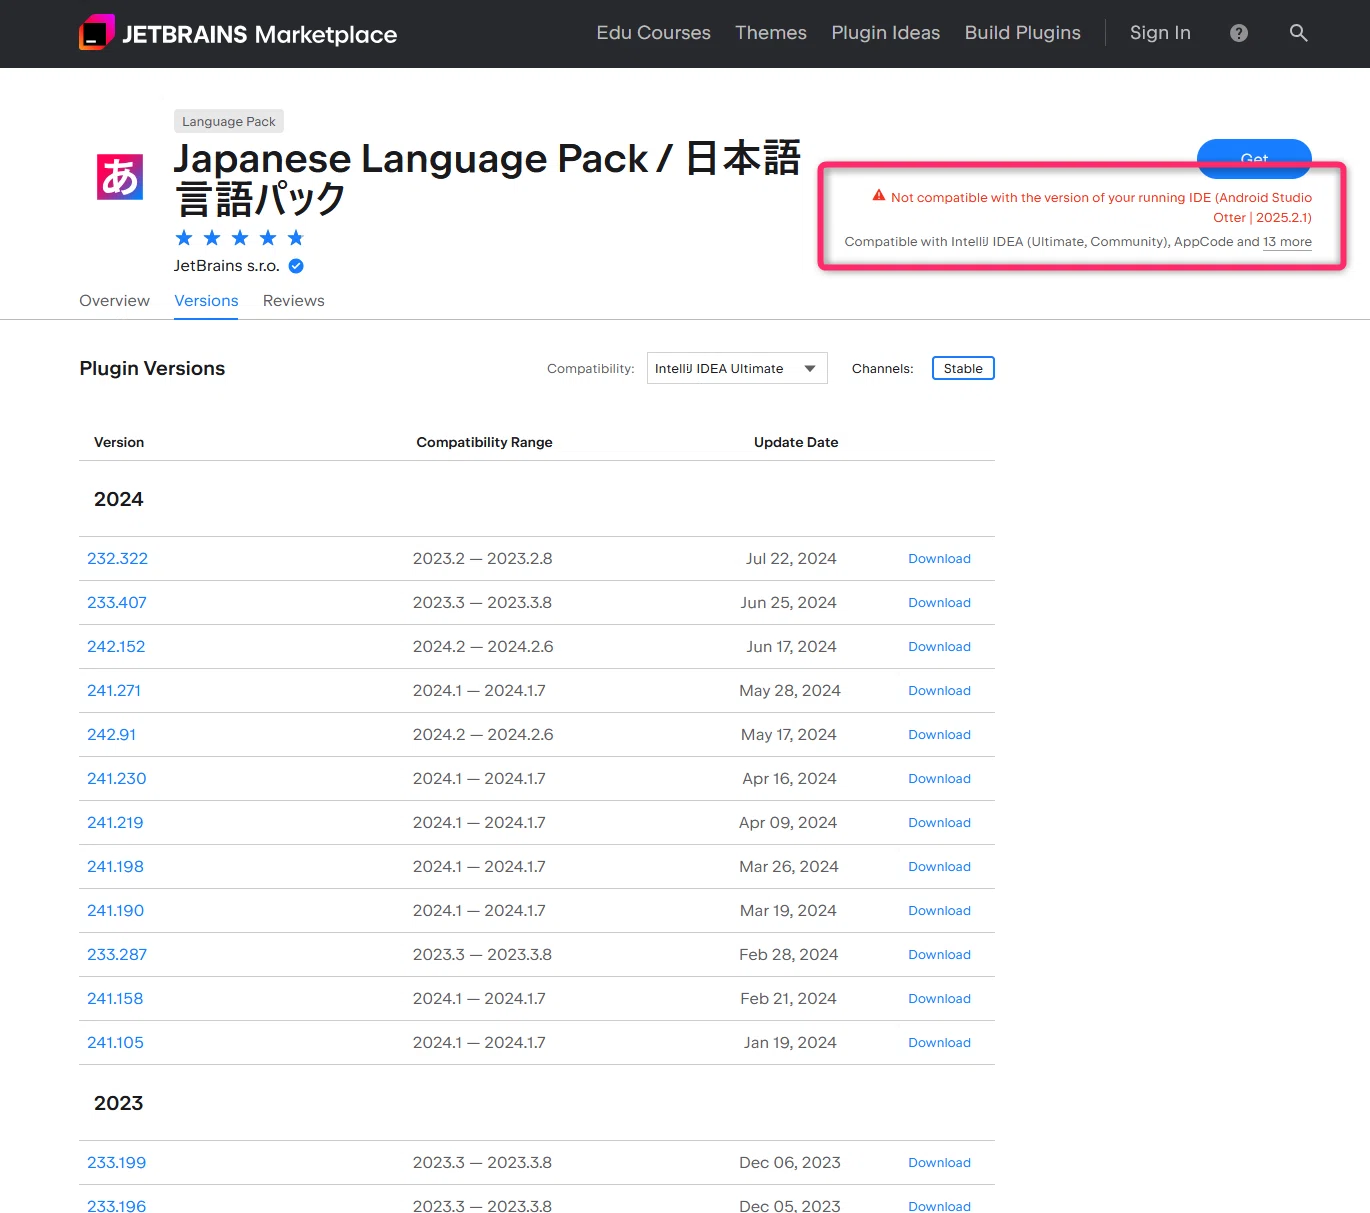Select the Versions tab
This screenshot has width=1370, height=1213.
206,301
